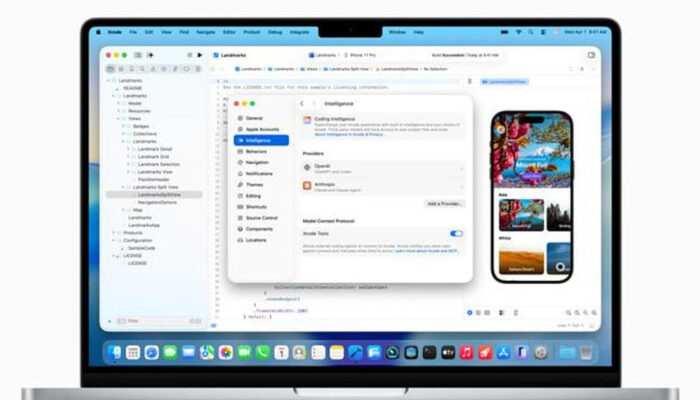Screen dimensions: 700x400
Task: Open the App Store from the Dock
Action: point(504,352)
